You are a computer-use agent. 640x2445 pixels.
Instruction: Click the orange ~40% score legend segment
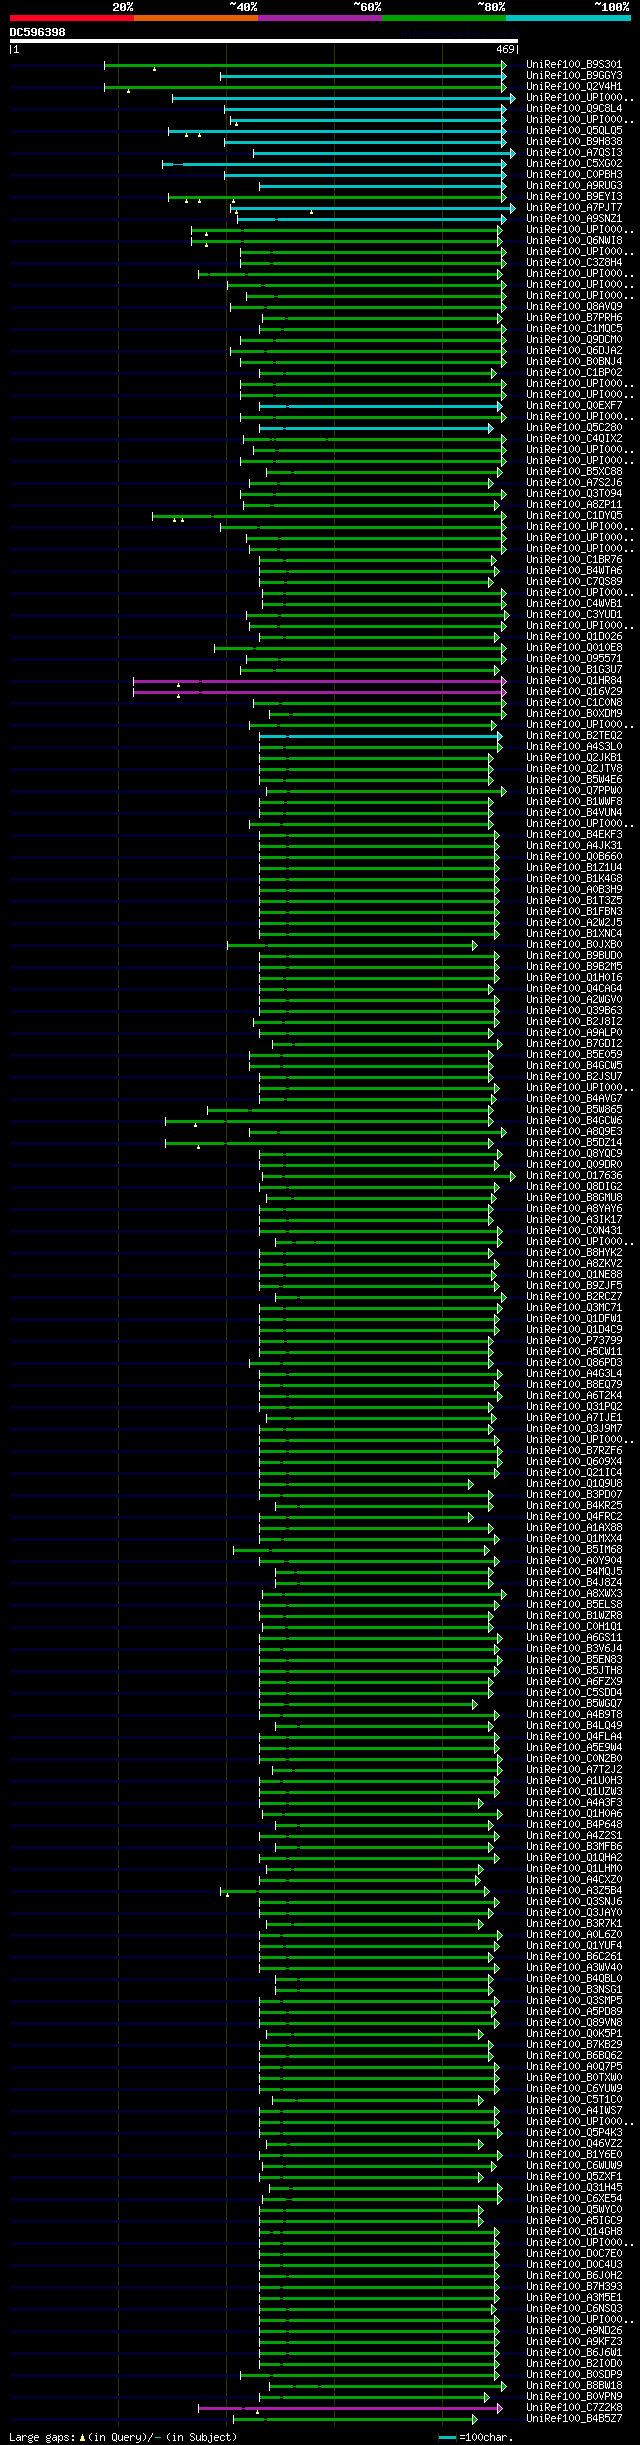click(196, 18)
